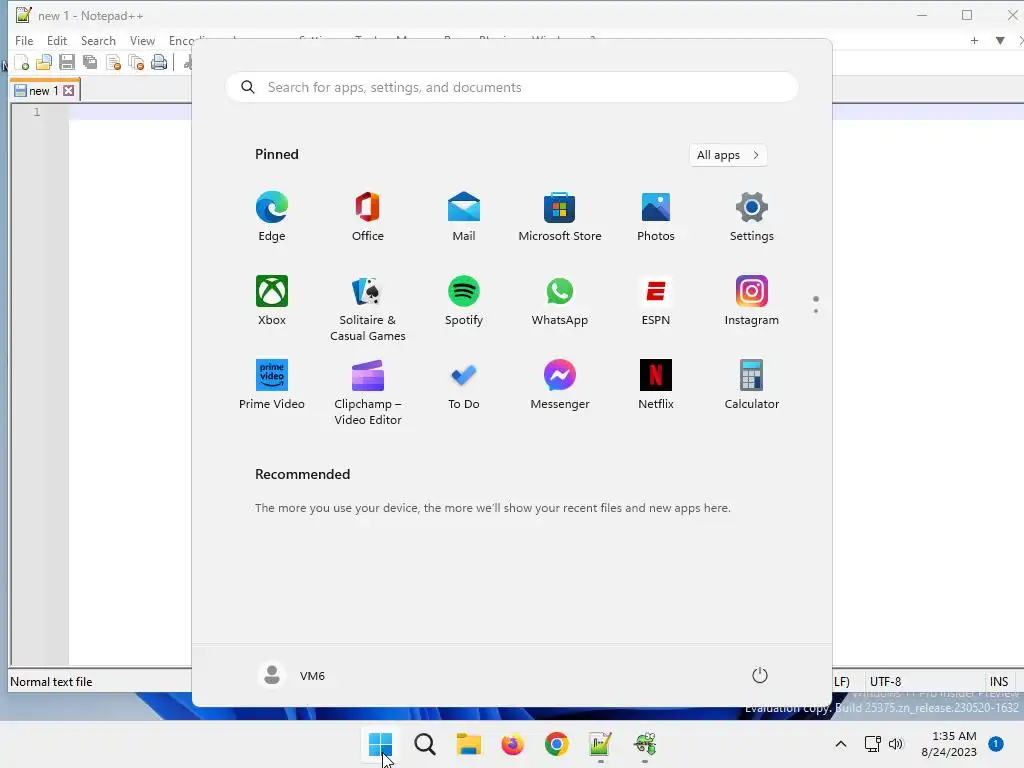Launch Solitaire & Casual Games

(368, 308)
